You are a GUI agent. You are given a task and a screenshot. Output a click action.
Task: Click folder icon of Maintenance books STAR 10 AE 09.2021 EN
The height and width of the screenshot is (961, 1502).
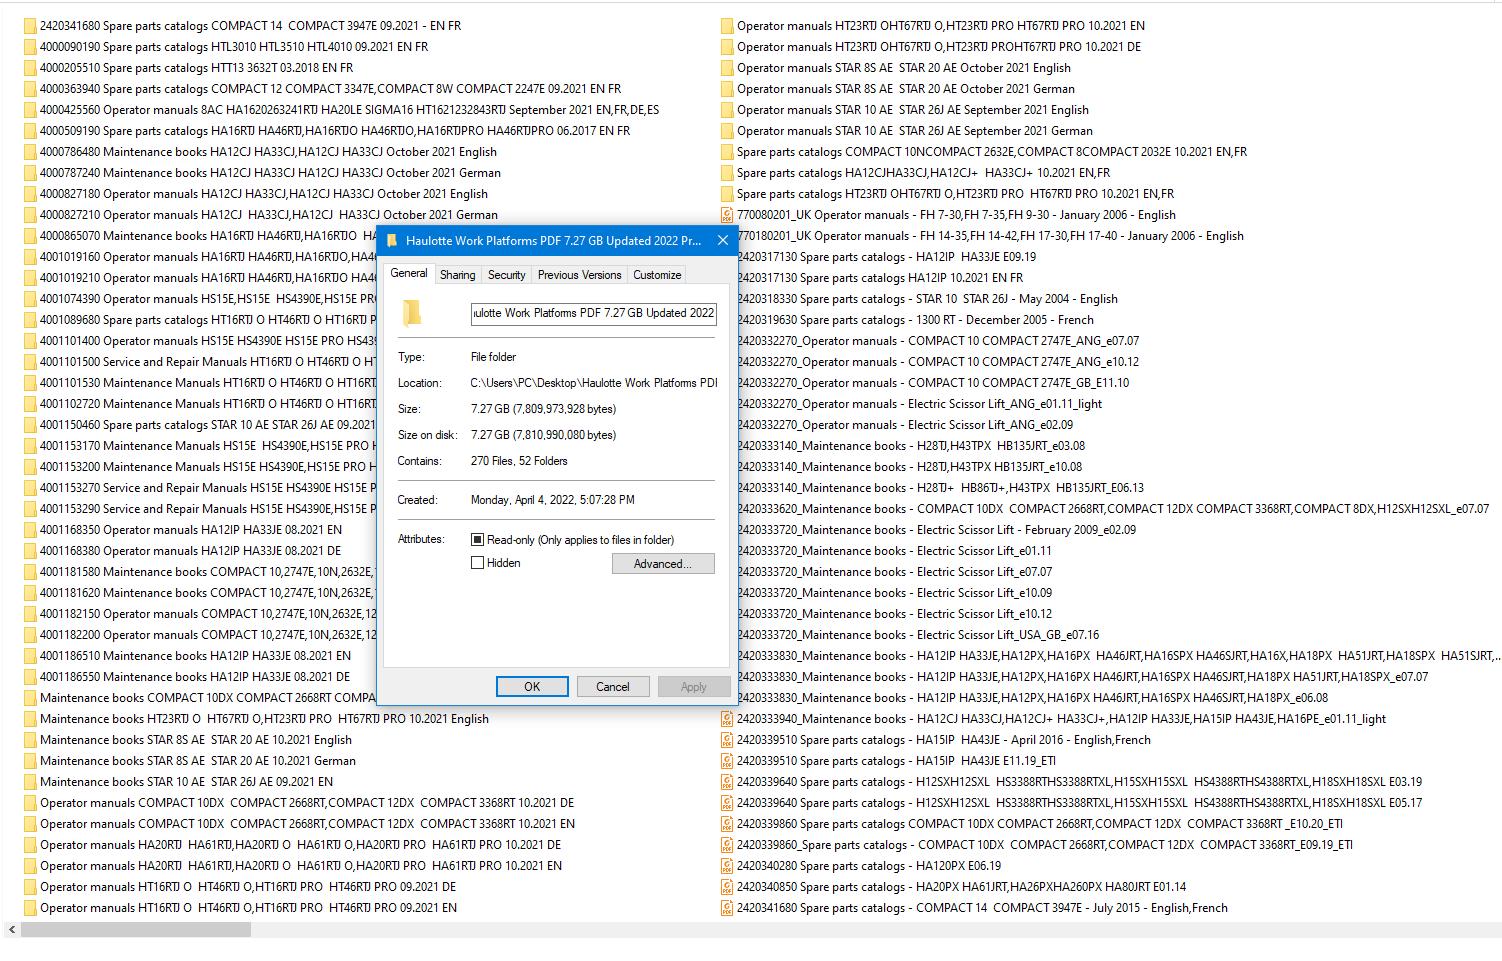(30, 782)
